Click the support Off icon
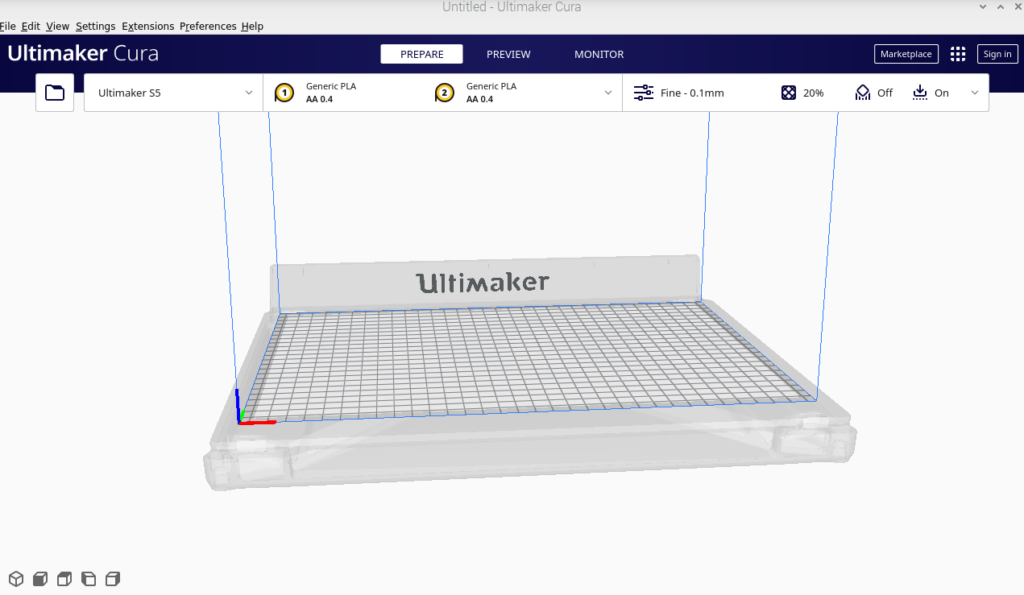Viewport: 1024px width, 595px height. coord(863,93)
